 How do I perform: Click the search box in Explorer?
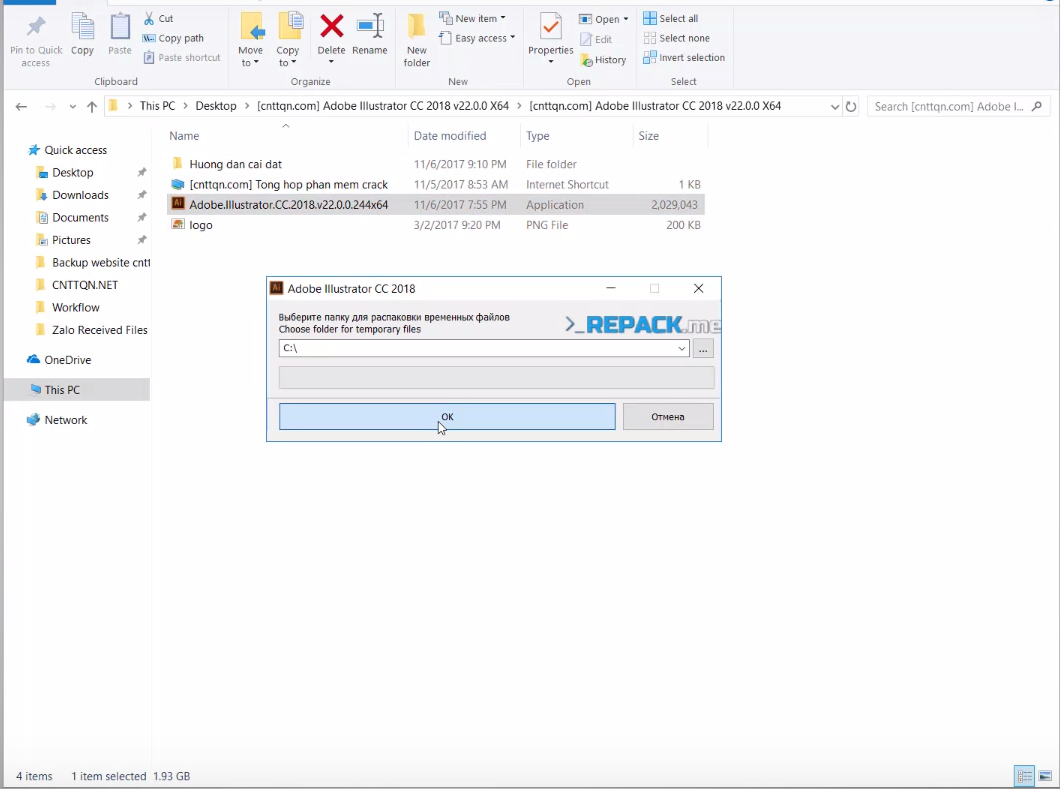click(x=948, y=106)
